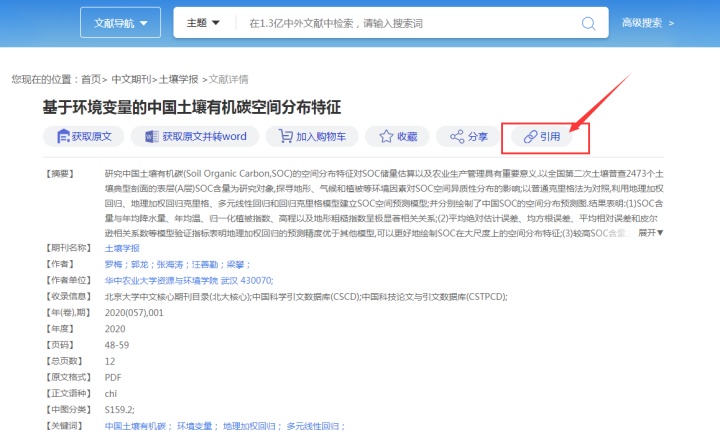Select classification code S159.2
This screenshot has height=438, width=720.
(x=119, y=410)
